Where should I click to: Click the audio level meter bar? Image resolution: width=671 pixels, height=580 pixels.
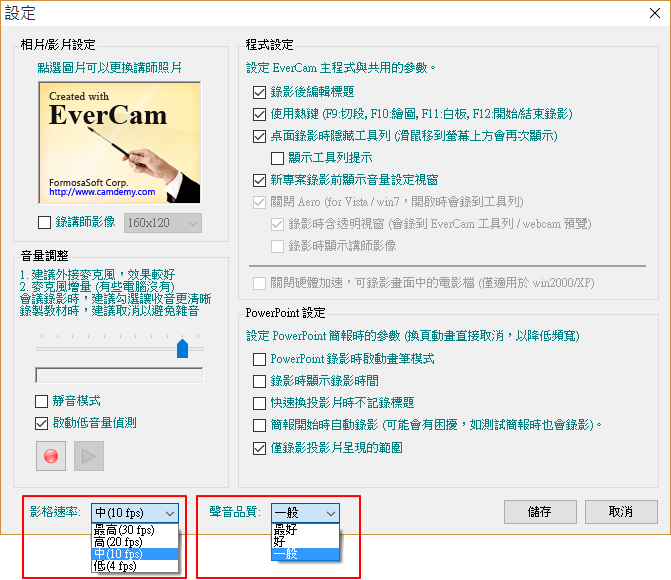119,375
